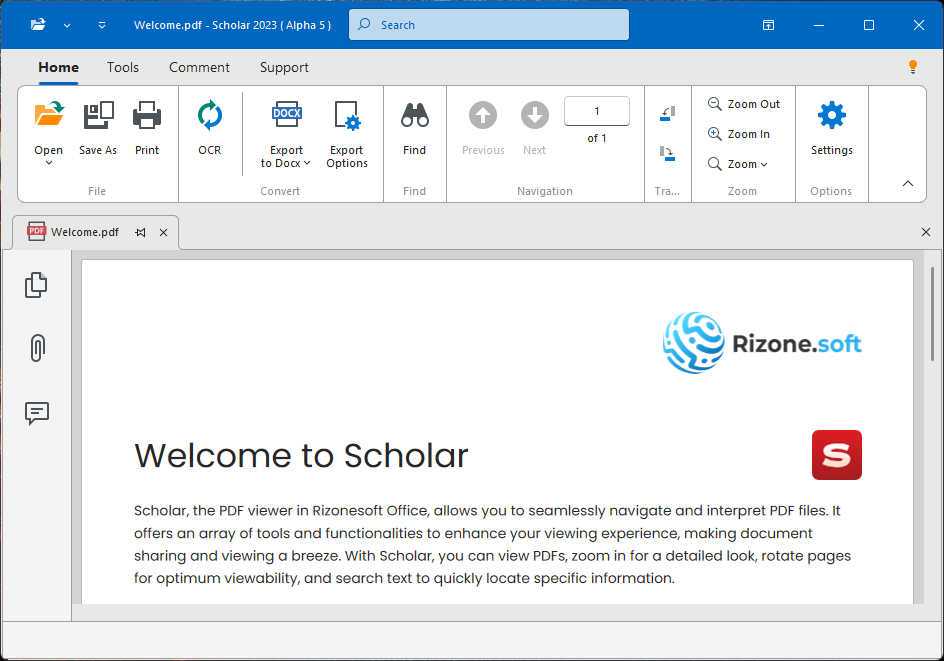Open the quick access dropdown arrow in title bar
The image size is (944, 661).
point(67,25)
